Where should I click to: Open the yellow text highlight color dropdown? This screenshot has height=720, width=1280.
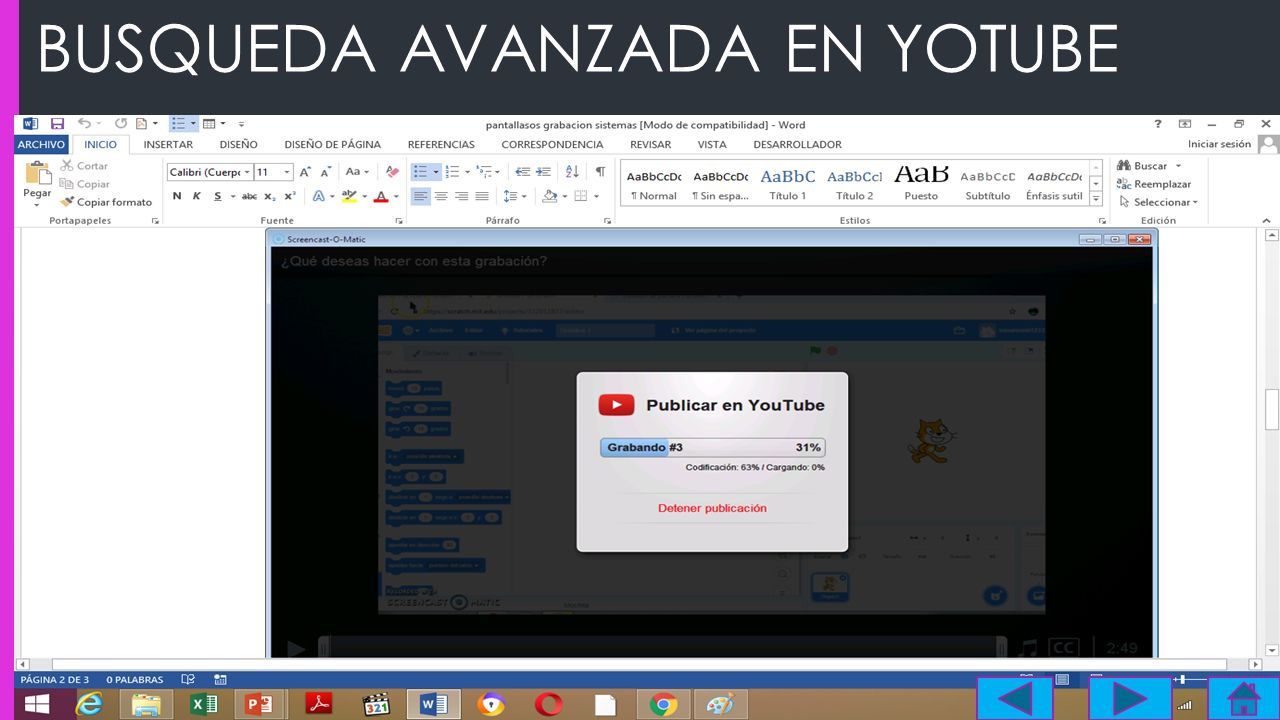[364, 196]
